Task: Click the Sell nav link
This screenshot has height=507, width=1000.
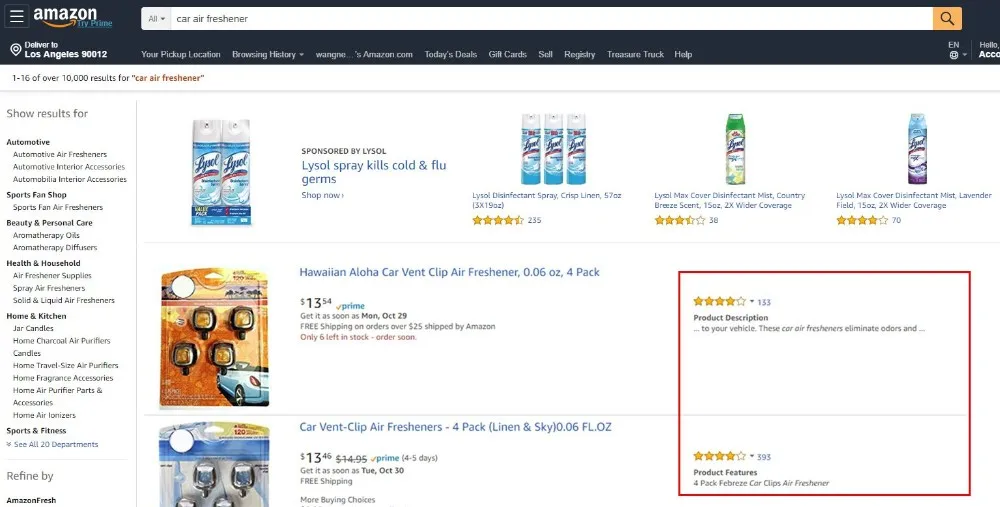Action: [545, 55]
